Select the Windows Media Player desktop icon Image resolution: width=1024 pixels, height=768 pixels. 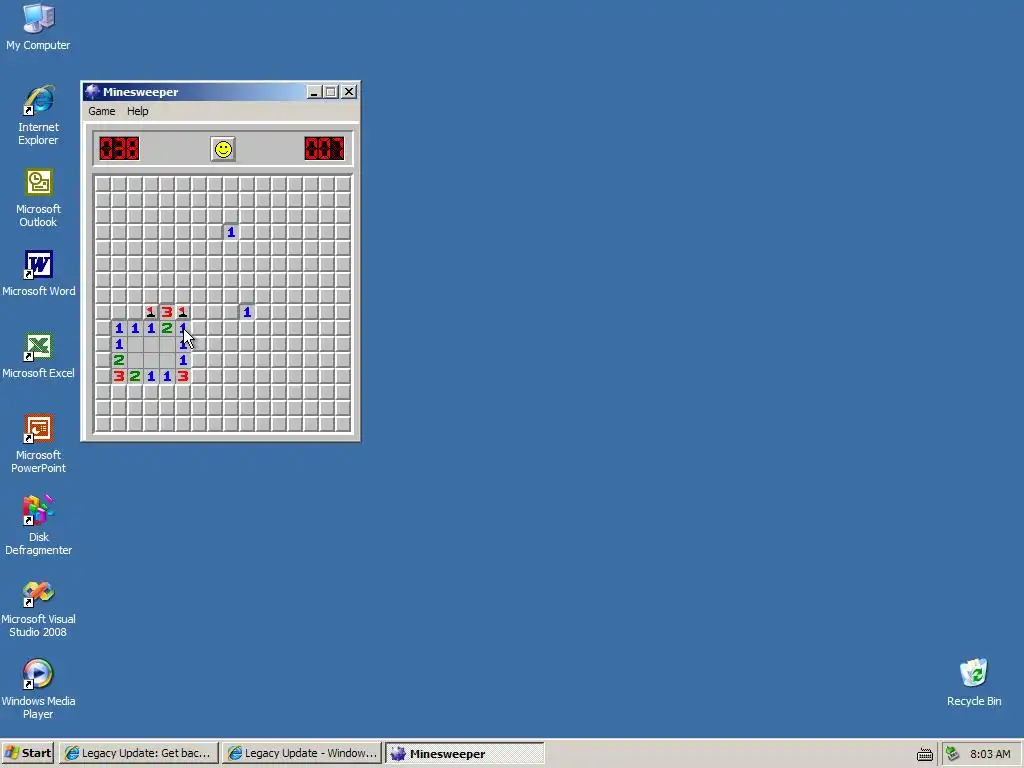(x=38, y=690)
